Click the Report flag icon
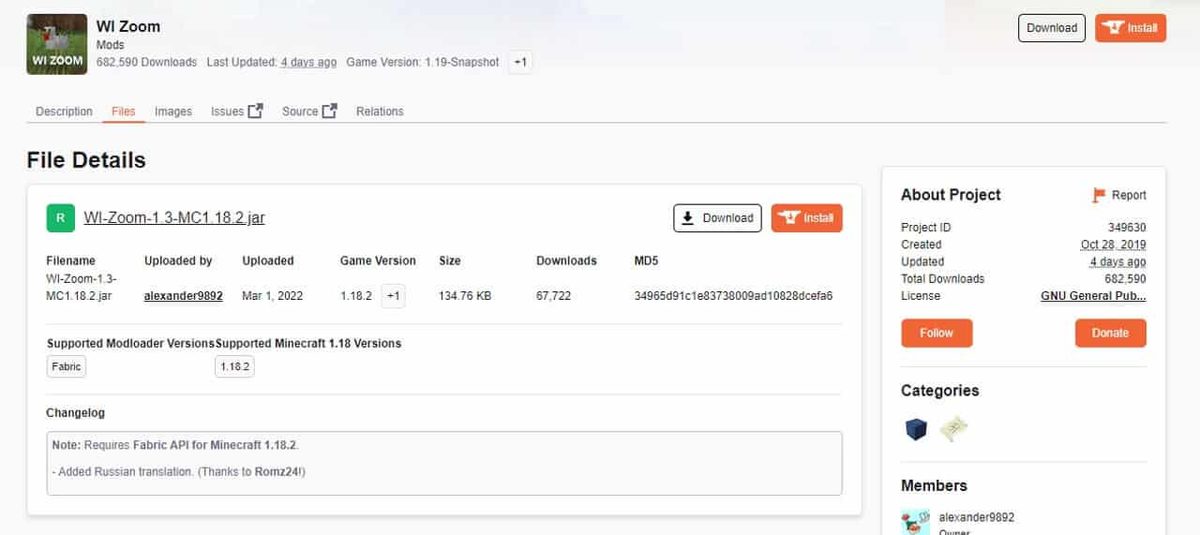The image size is (1200, 535). [x=1099, y=195]
